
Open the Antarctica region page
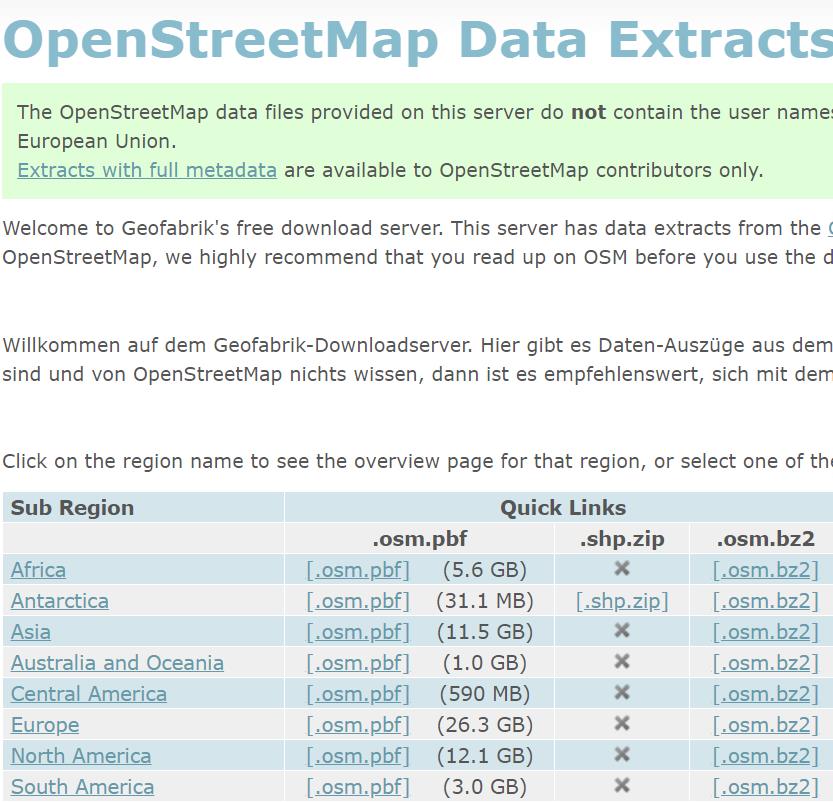[60, 601]
